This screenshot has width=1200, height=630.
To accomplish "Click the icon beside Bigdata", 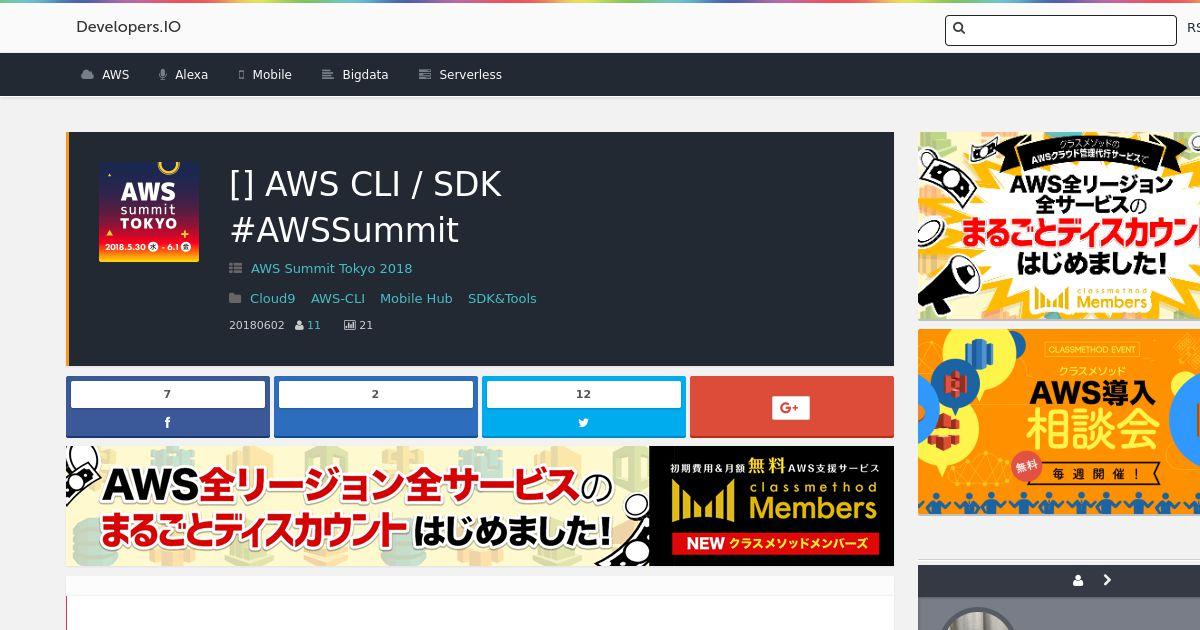I will tap(327, 75).
